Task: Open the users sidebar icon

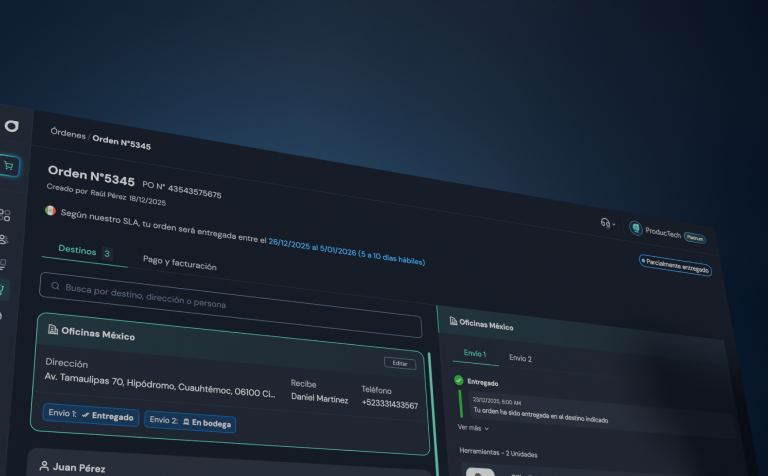Action: (x=3, y=239)
